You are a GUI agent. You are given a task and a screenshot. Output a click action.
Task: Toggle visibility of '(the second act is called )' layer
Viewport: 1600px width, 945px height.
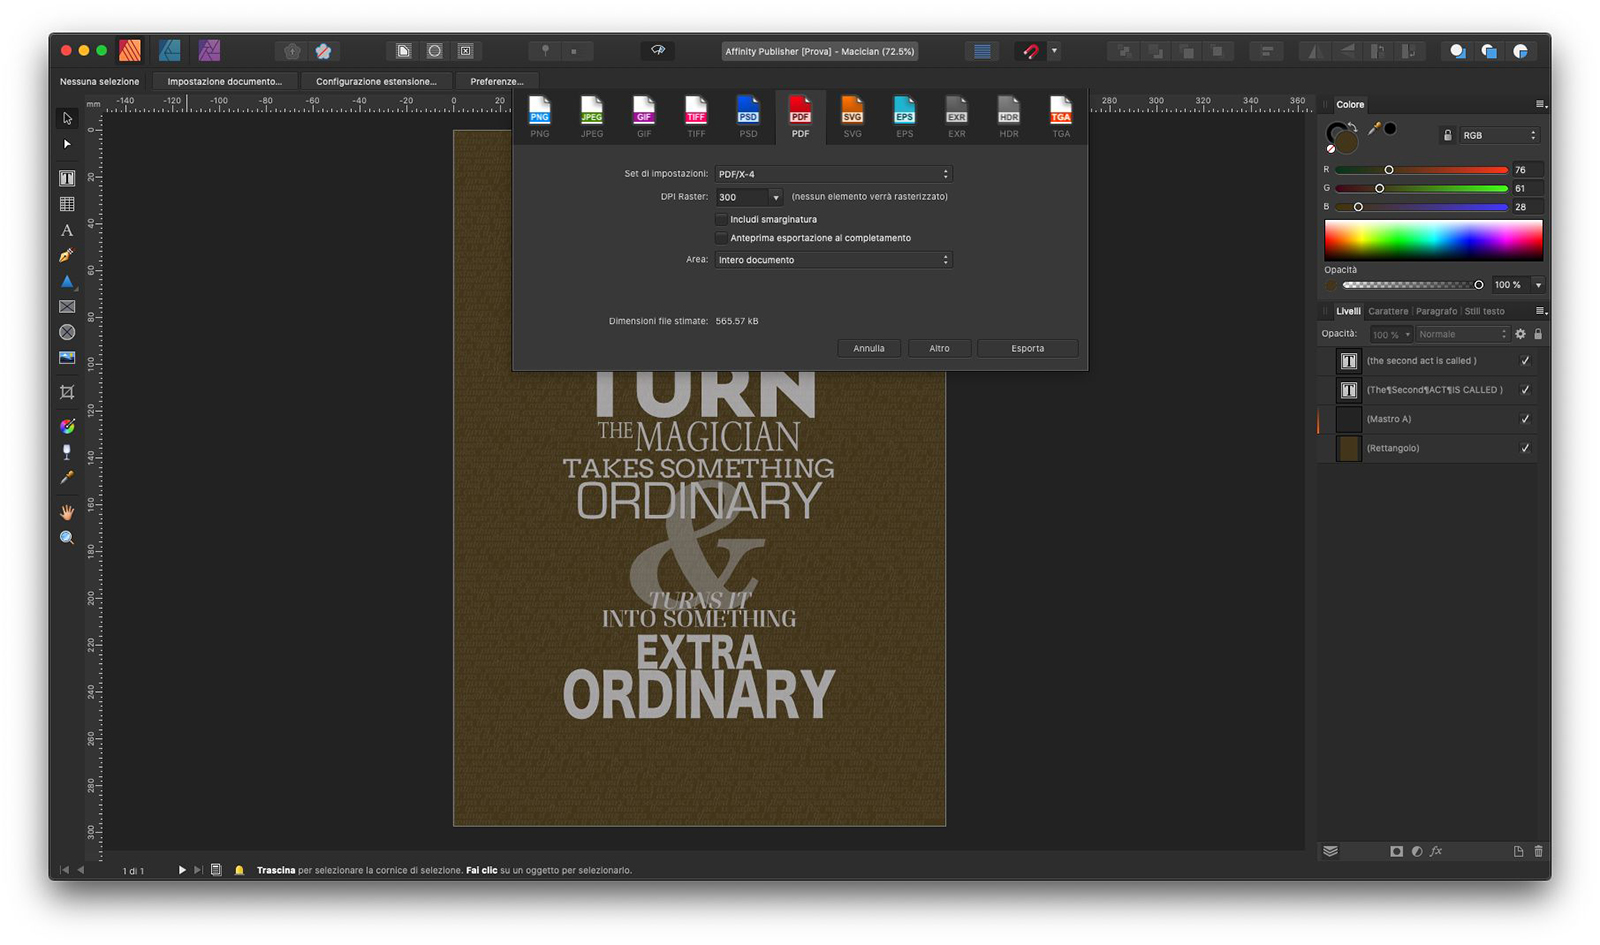click(x=1525, y=361)
